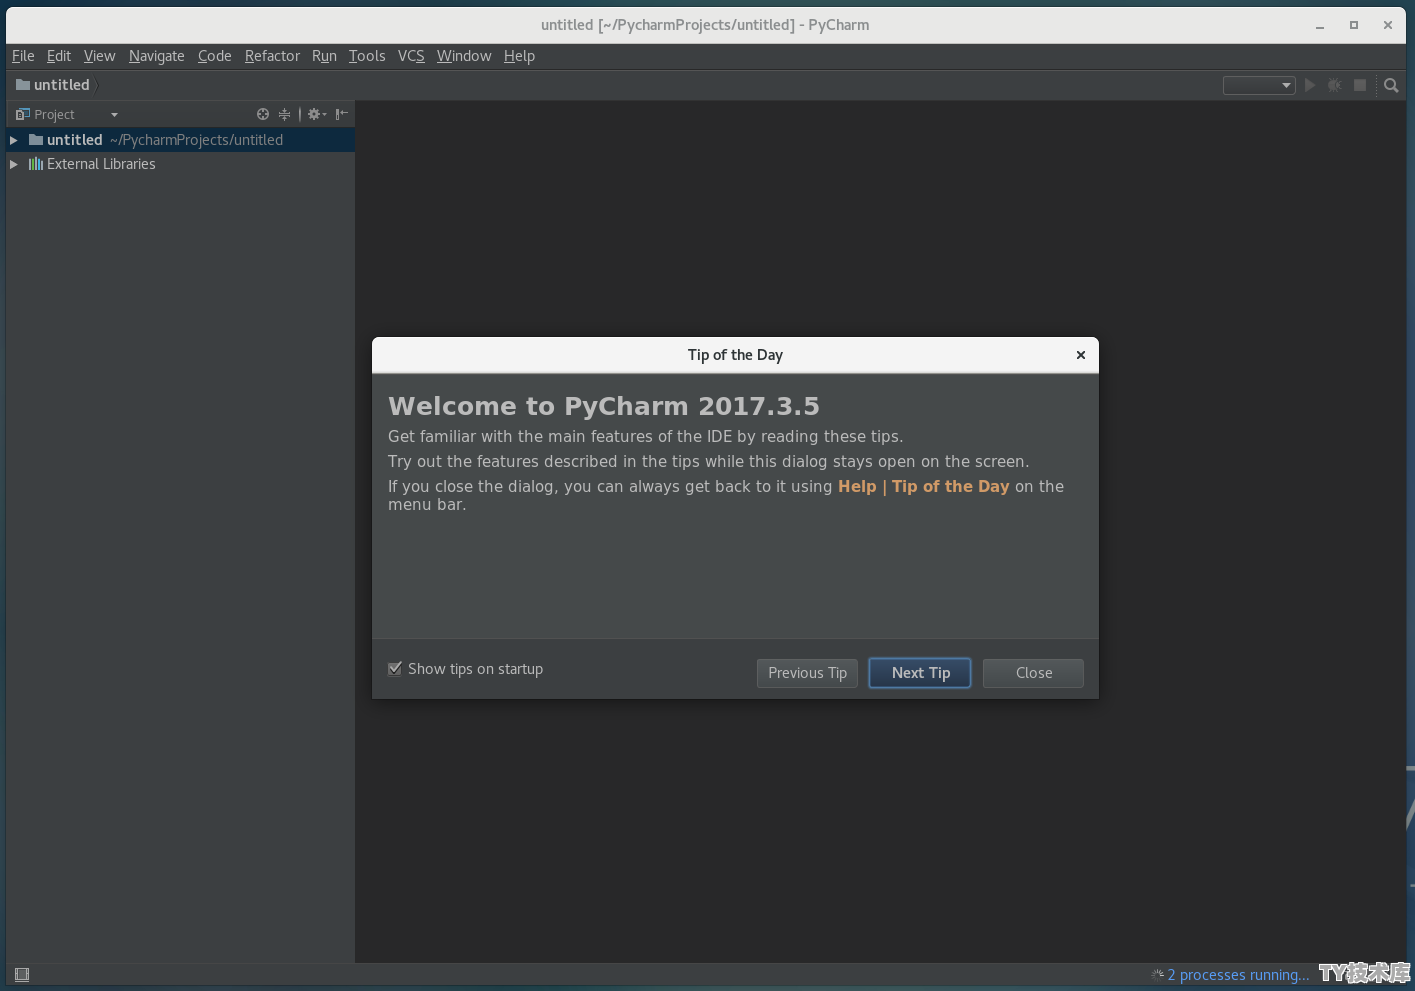Click the Stop square icon in toolbar
This screenshot has width=1415, height=991.
pos(1360,85)
